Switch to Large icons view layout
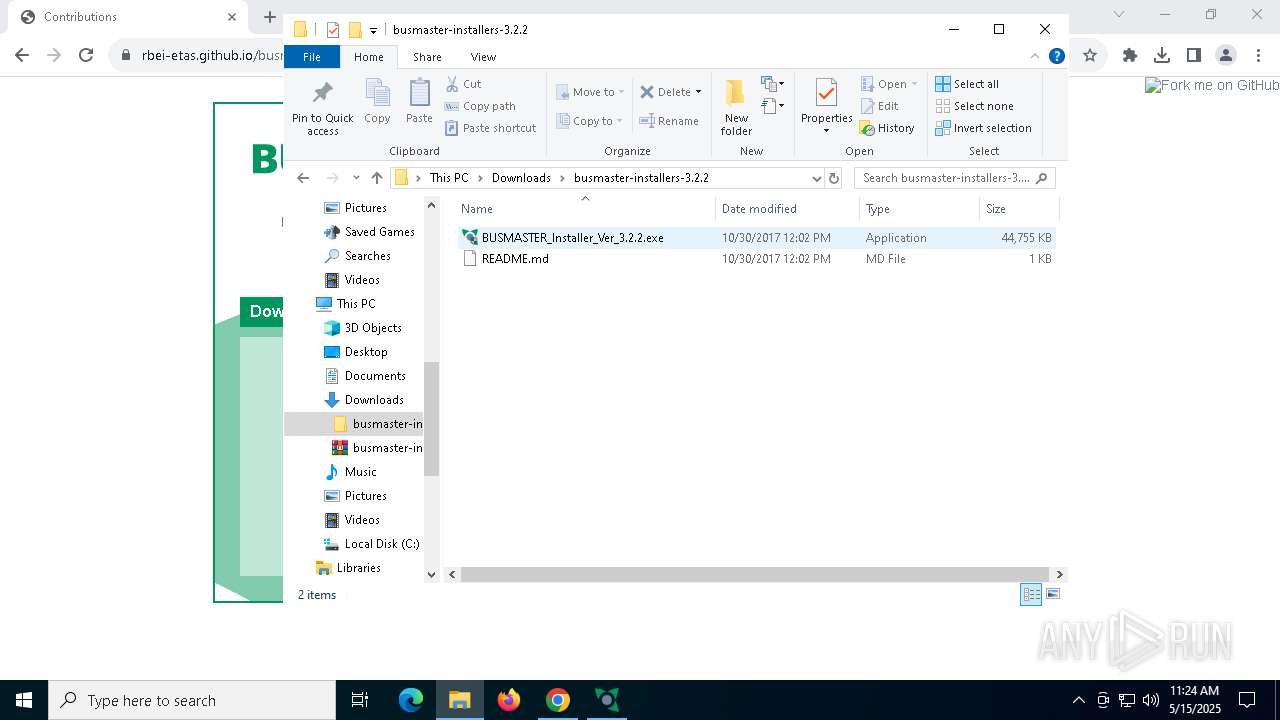The height and width of the screenshot is (720, 1280). [x=1052, y=595]
